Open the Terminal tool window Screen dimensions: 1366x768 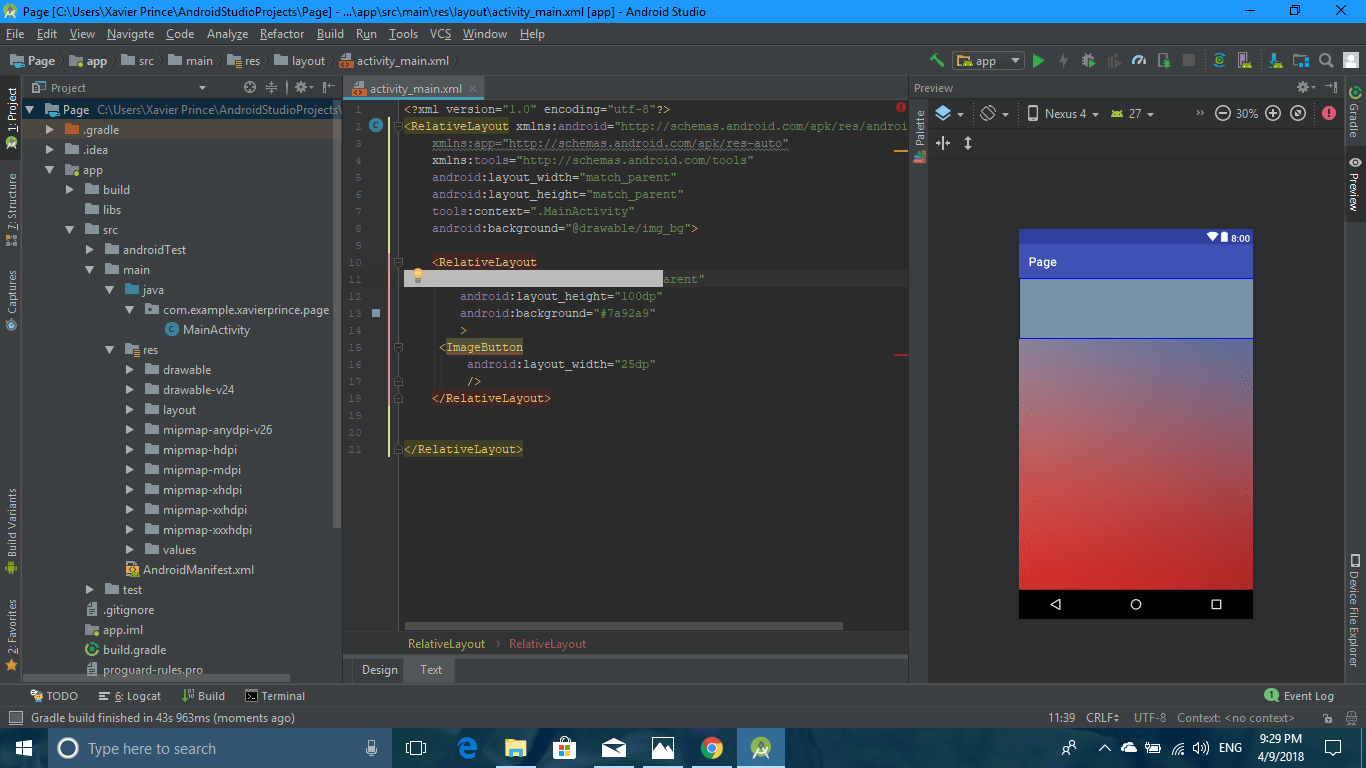tap(275, 696)
